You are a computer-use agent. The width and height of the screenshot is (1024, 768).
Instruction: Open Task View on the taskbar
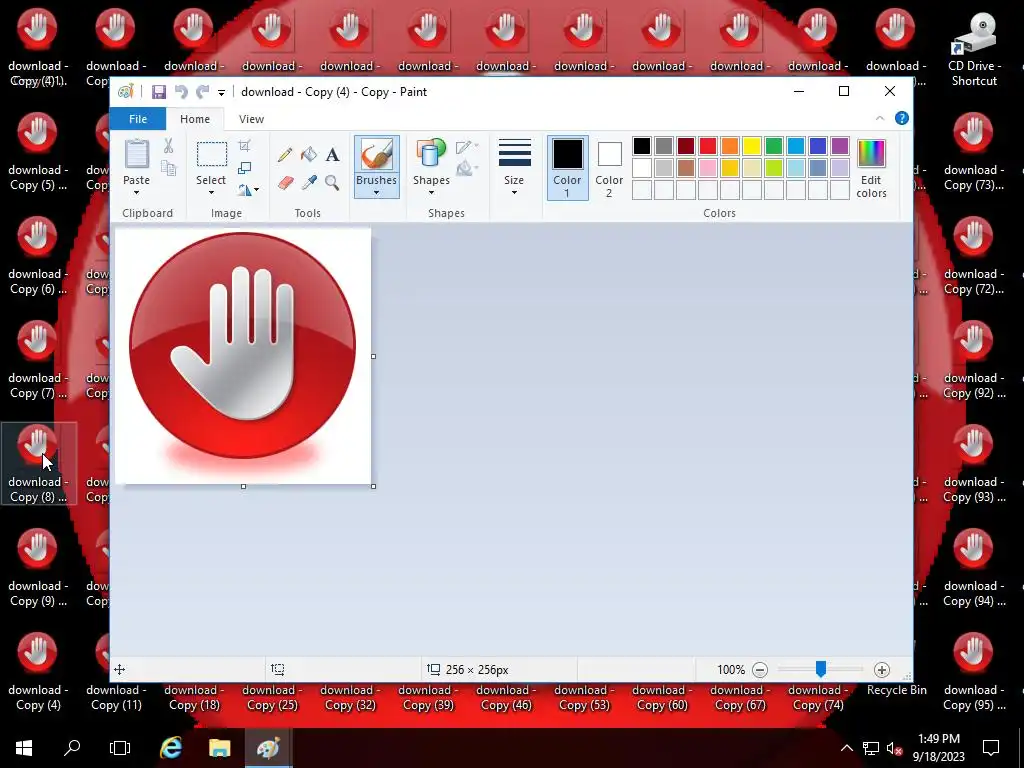click(x=120, y=748)
